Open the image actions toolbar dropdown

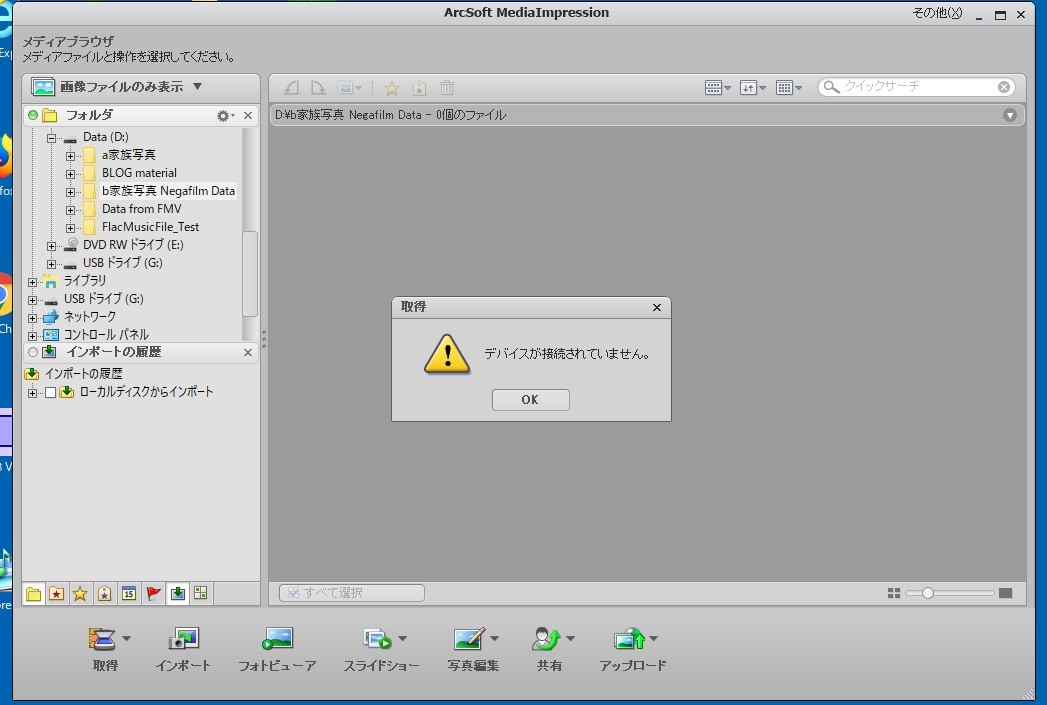(x=349, y=87)
